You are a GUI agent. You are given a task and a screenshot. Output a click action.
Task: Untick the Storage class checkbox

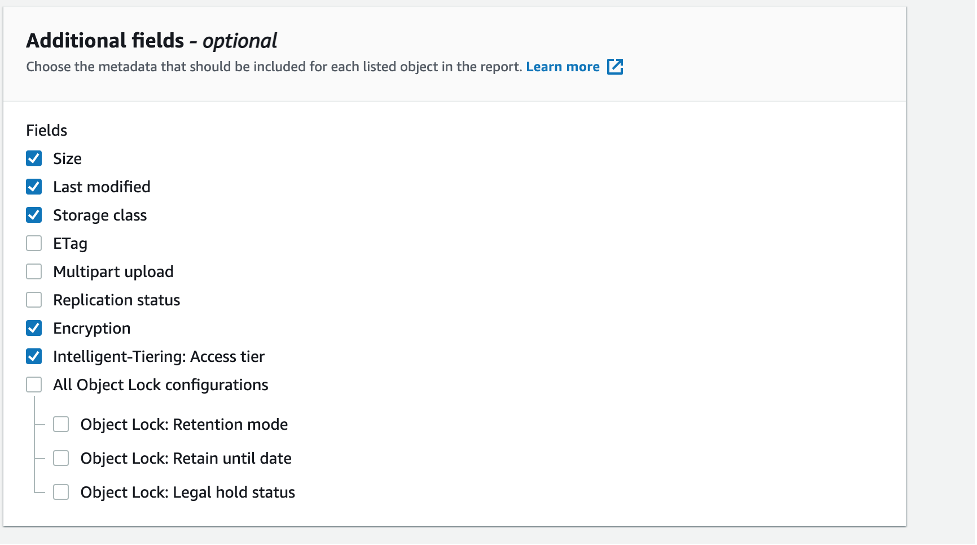click(x=34, y=215)
